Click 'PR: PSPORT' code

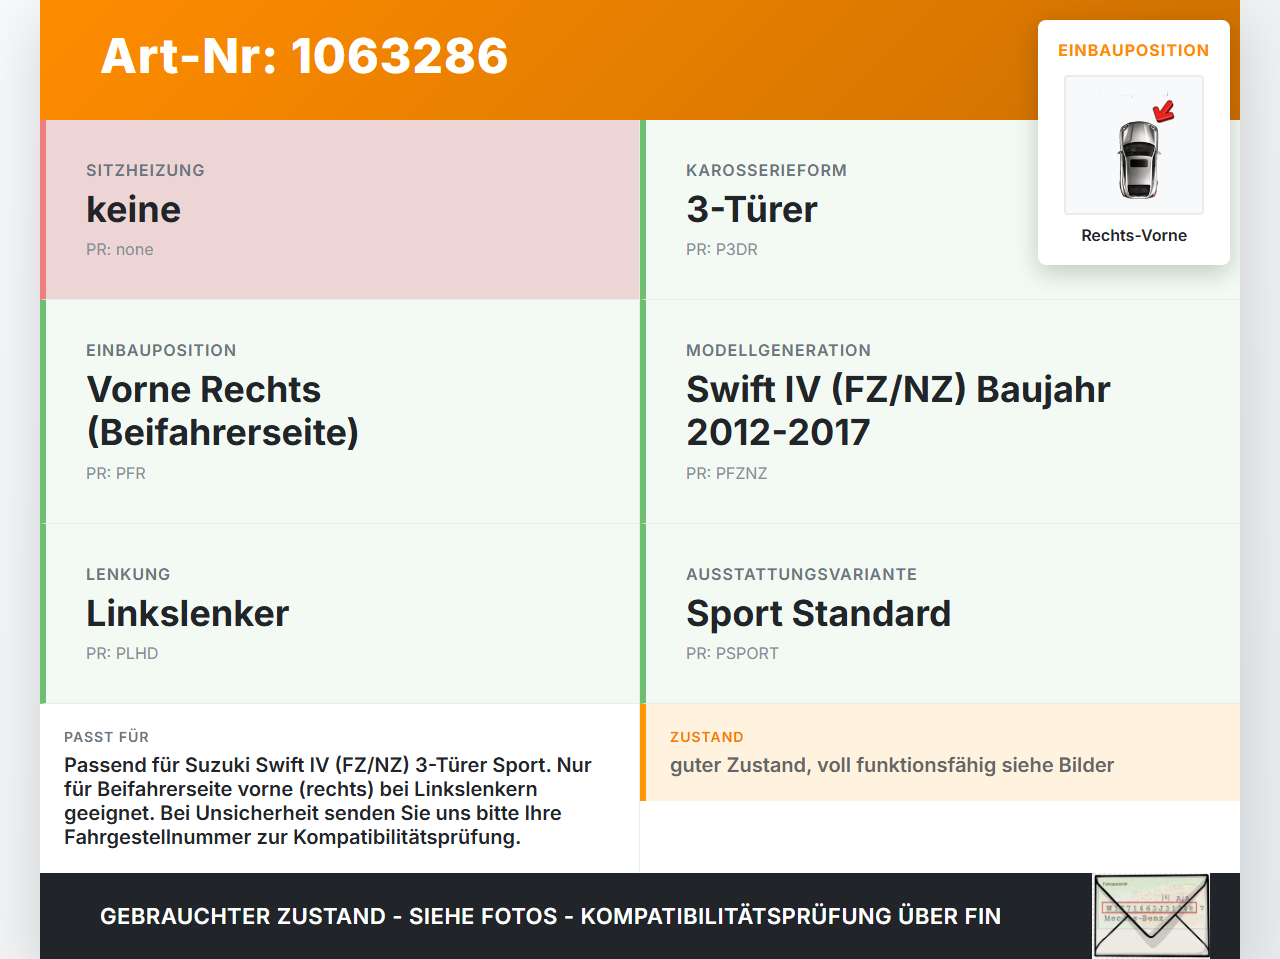point(732,653)
